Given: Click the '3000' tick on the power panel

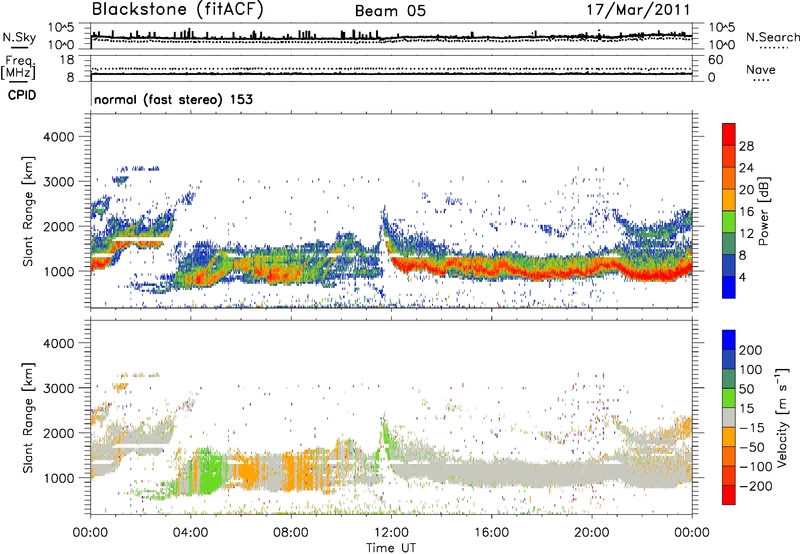Looking at the screenshot, I should coord(59,182).
